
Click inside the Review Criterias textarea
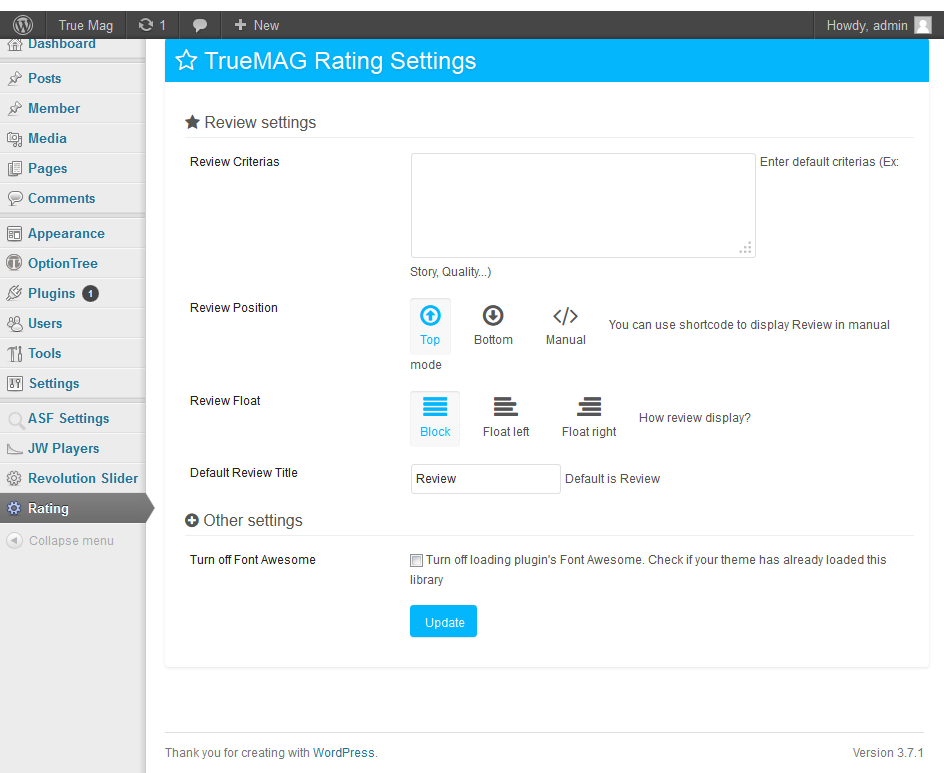(582, 205)
